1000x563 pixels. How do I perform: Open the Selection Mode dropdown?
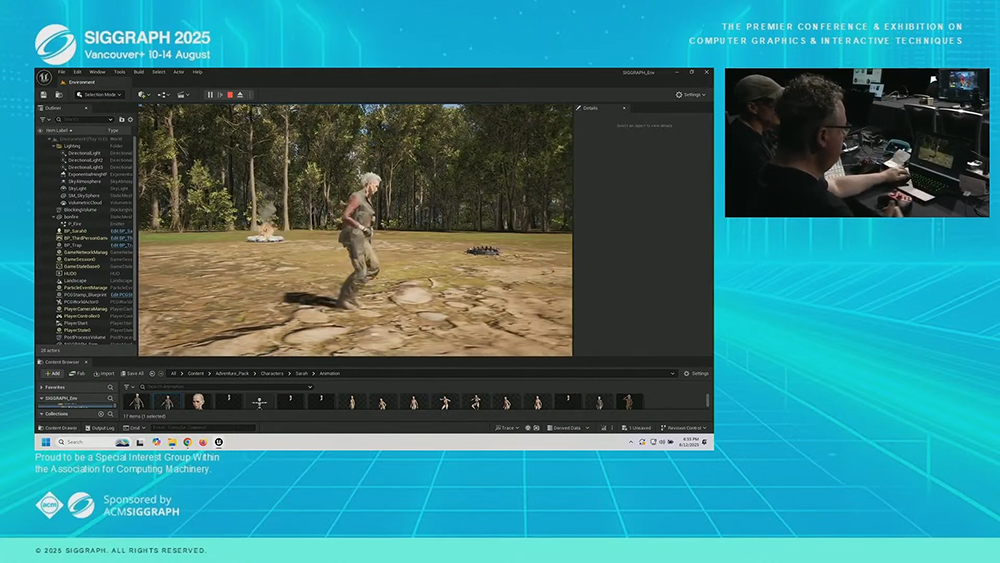click(98, 94)
